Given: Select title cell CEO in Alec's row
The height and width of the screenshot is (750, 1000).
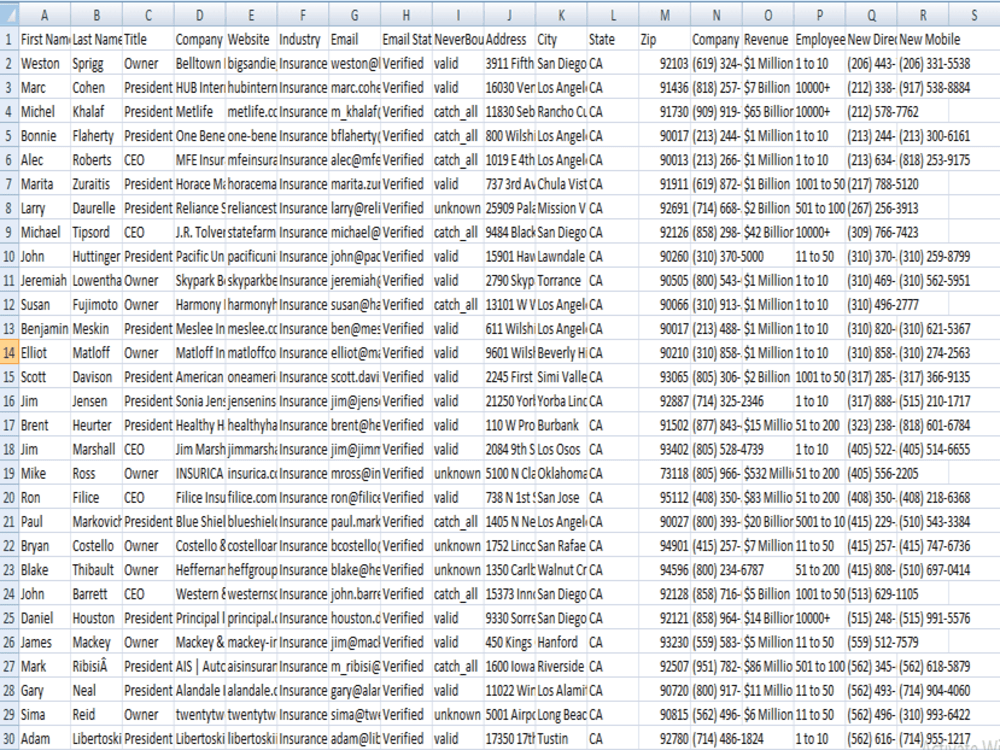Looking at the screenshot, I should coord(148,160).
